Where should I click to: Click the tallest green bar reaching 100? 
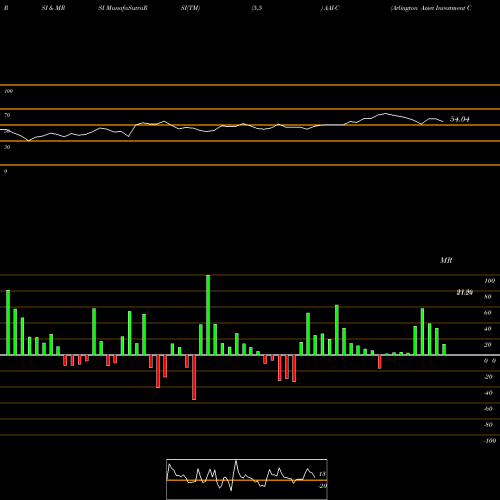coord(208,315)
